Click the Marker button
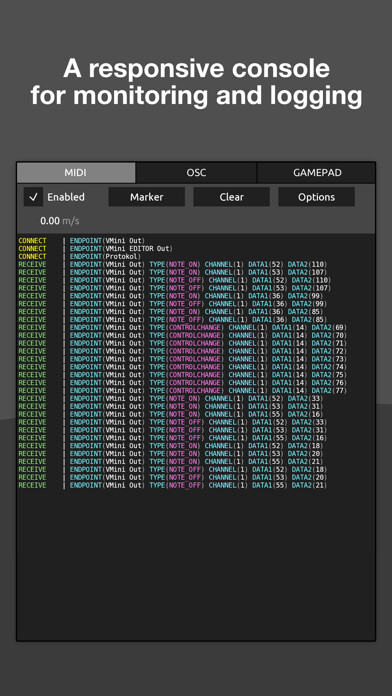The height and width of the screenshot is (696, 392). tap(147, 197)
